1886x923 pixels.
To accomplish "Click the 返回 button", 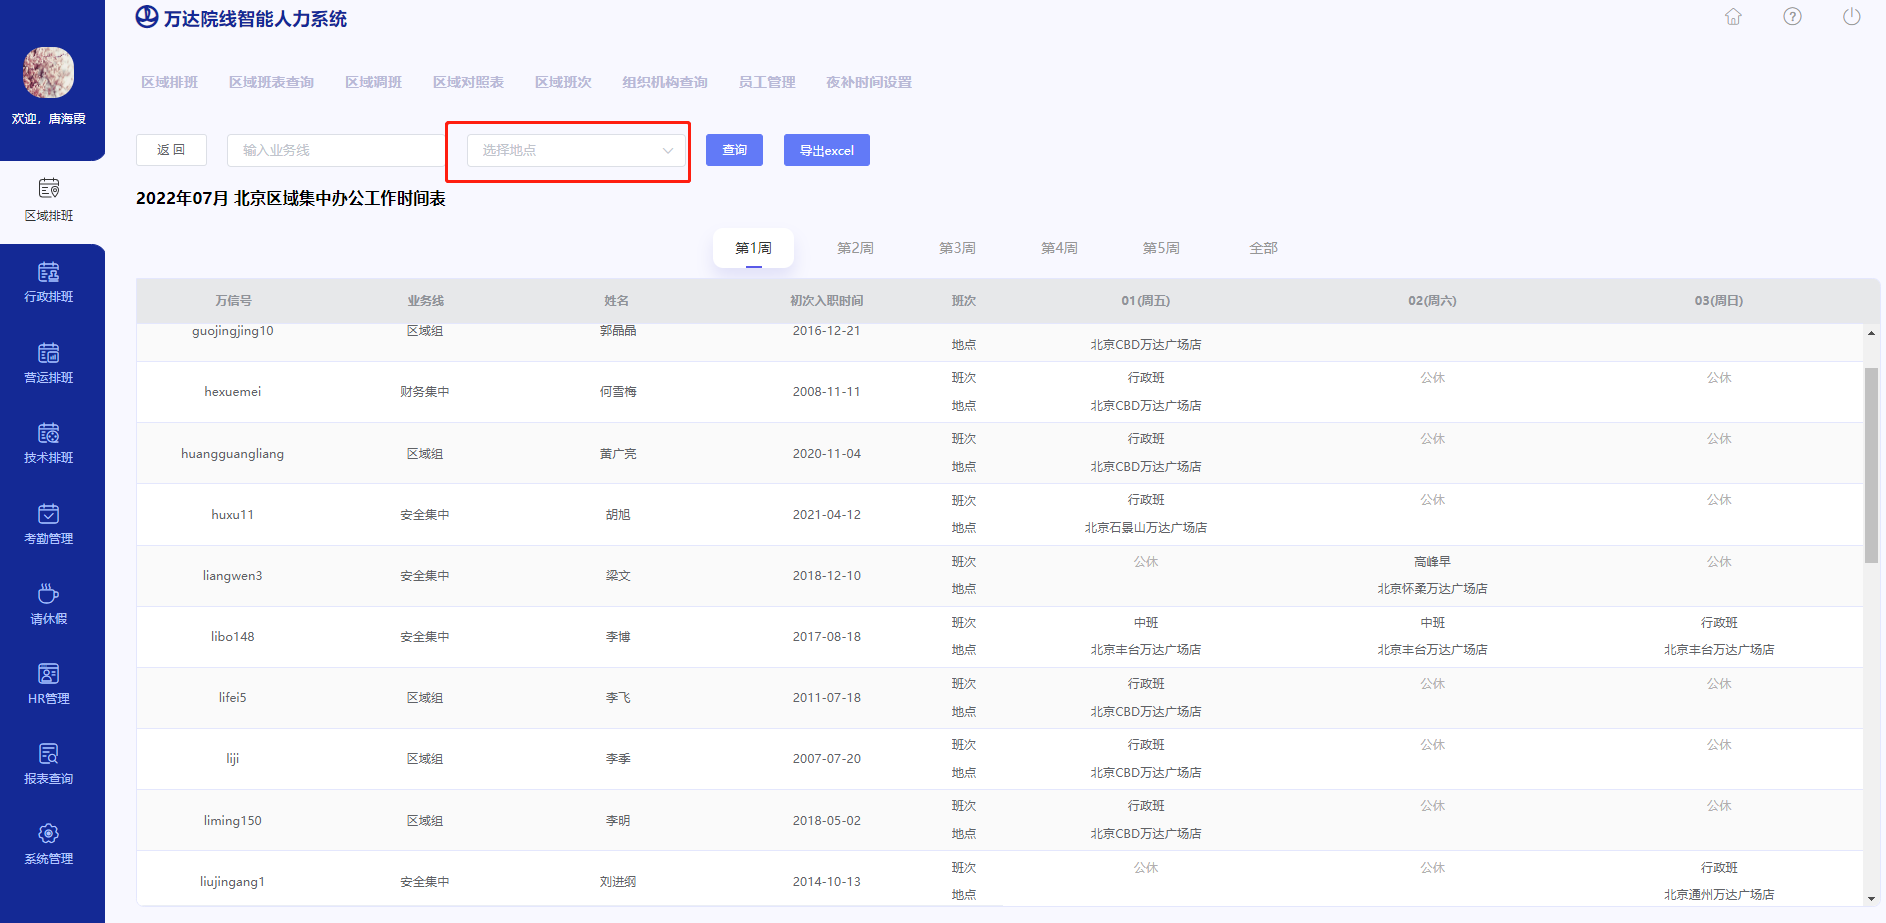I will [171, 150].
